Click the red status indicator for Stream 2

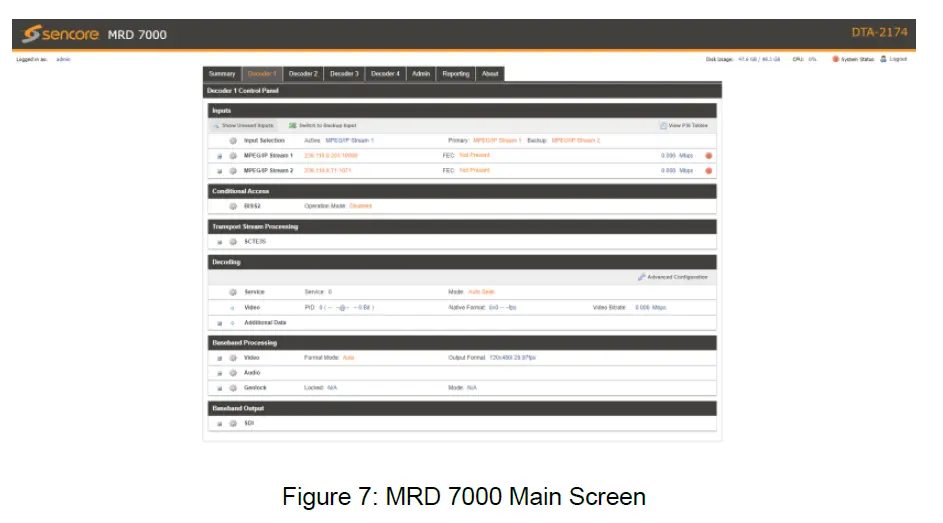click(x=708, y=171)
